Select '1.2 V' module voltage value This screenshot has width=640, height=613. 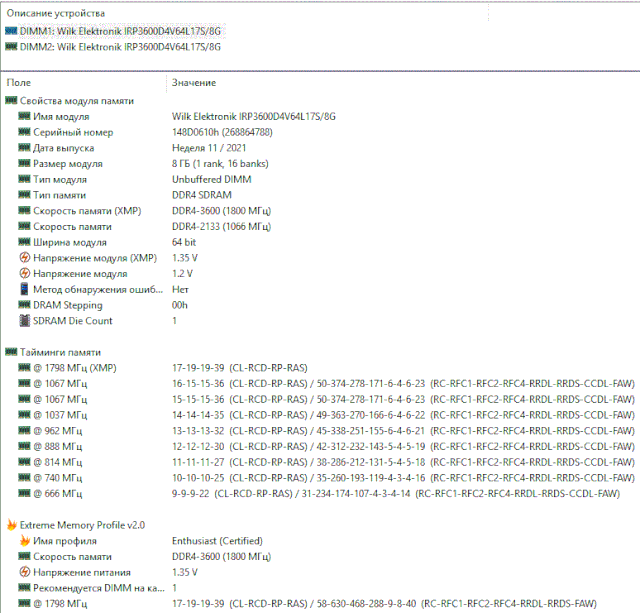point(182,273)
